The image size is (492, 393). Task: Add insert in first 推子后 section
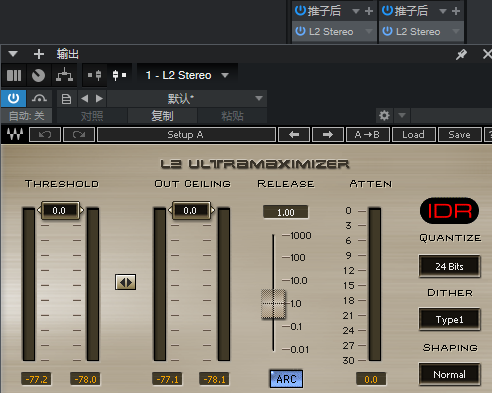pyautogui.click(x=369, y=11)
